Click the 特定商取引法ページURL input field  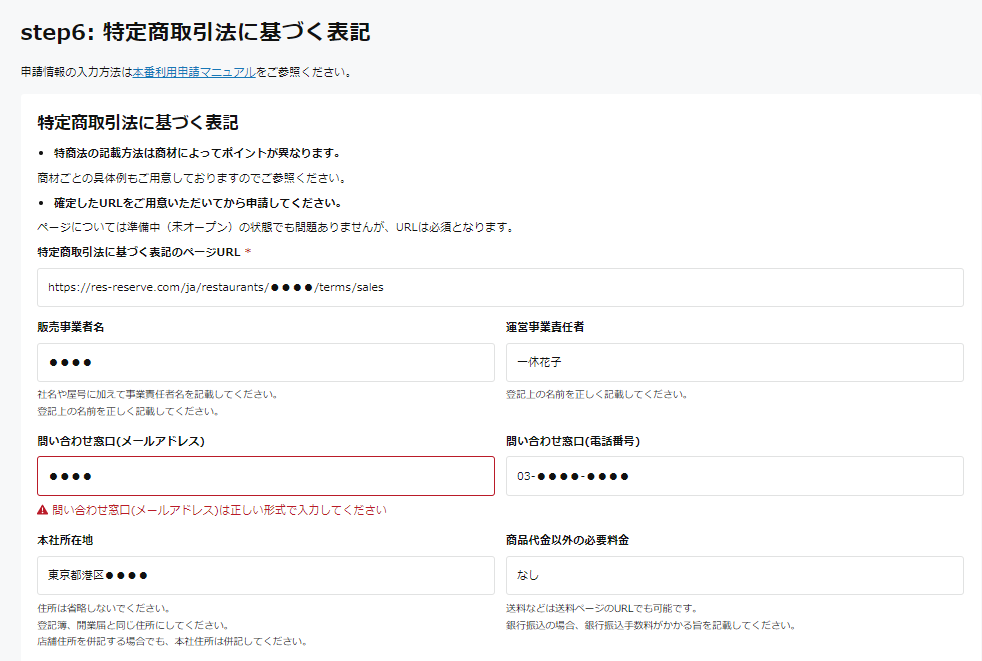tap(500, 287)
